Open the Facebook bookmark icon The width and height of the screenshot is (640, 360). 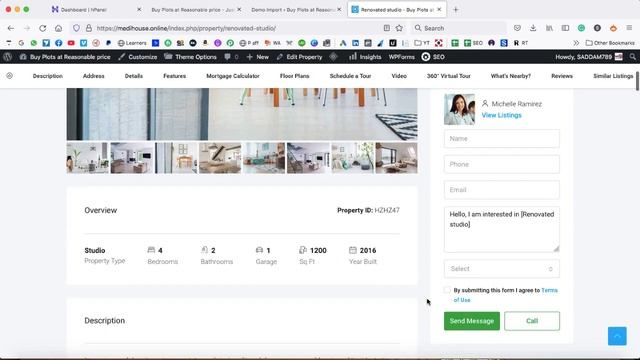[59, 43]
